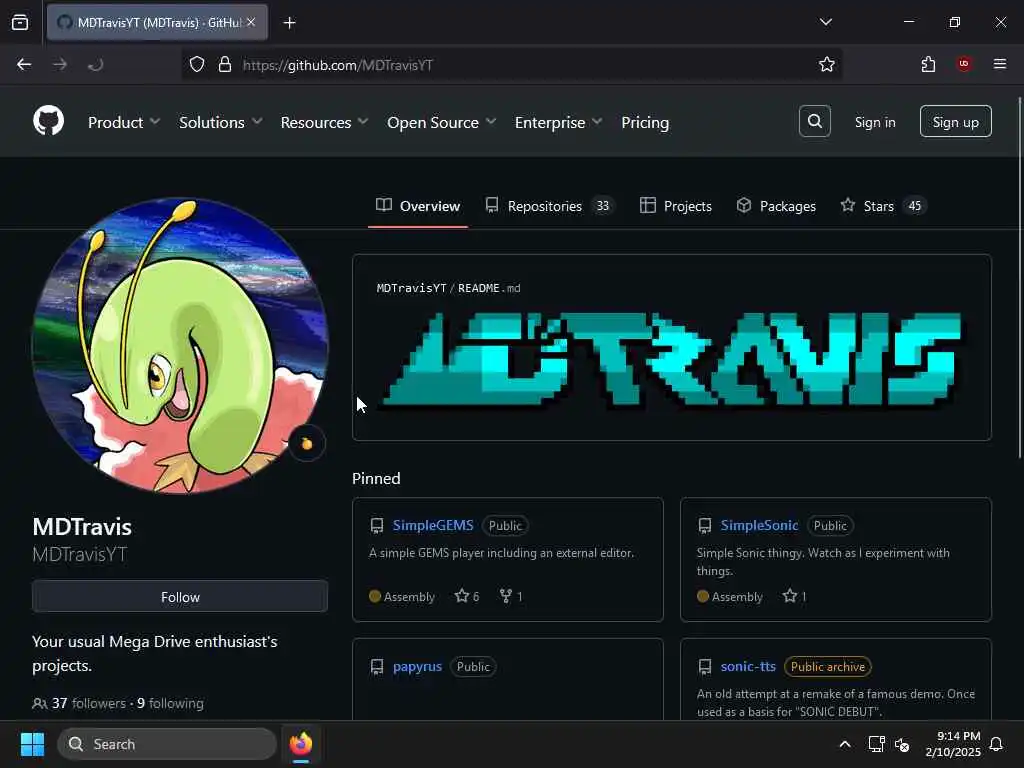
Task: Expand the Product menu
Action: [124, 122]
